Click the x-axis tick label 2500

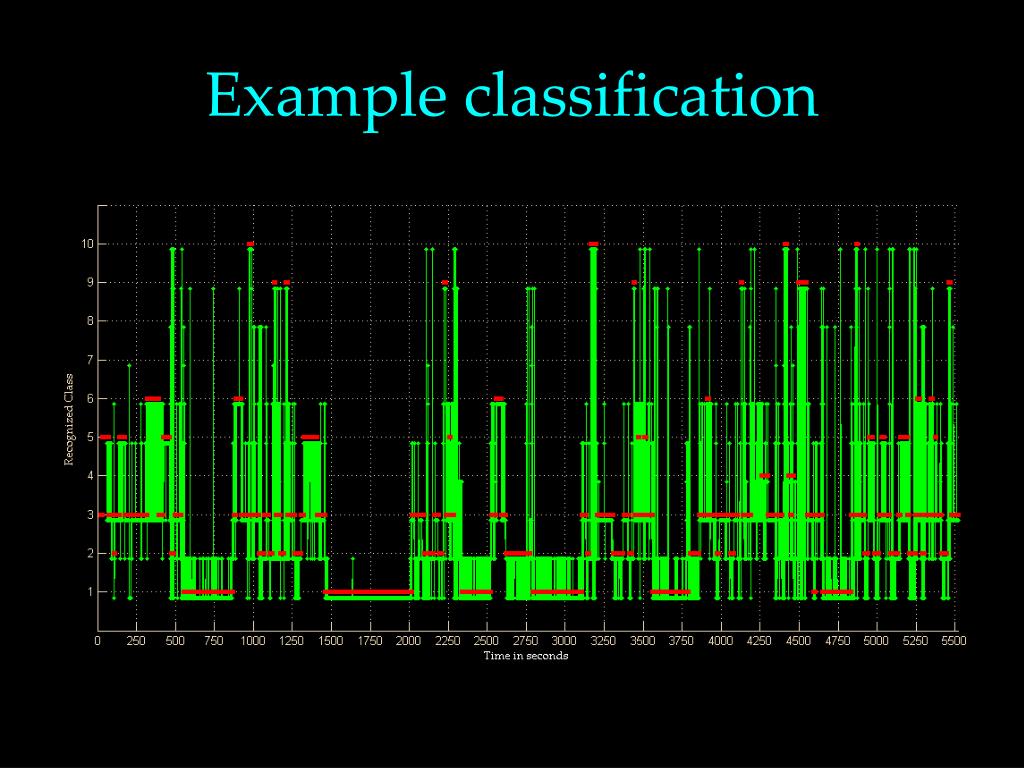coord(487,641)
